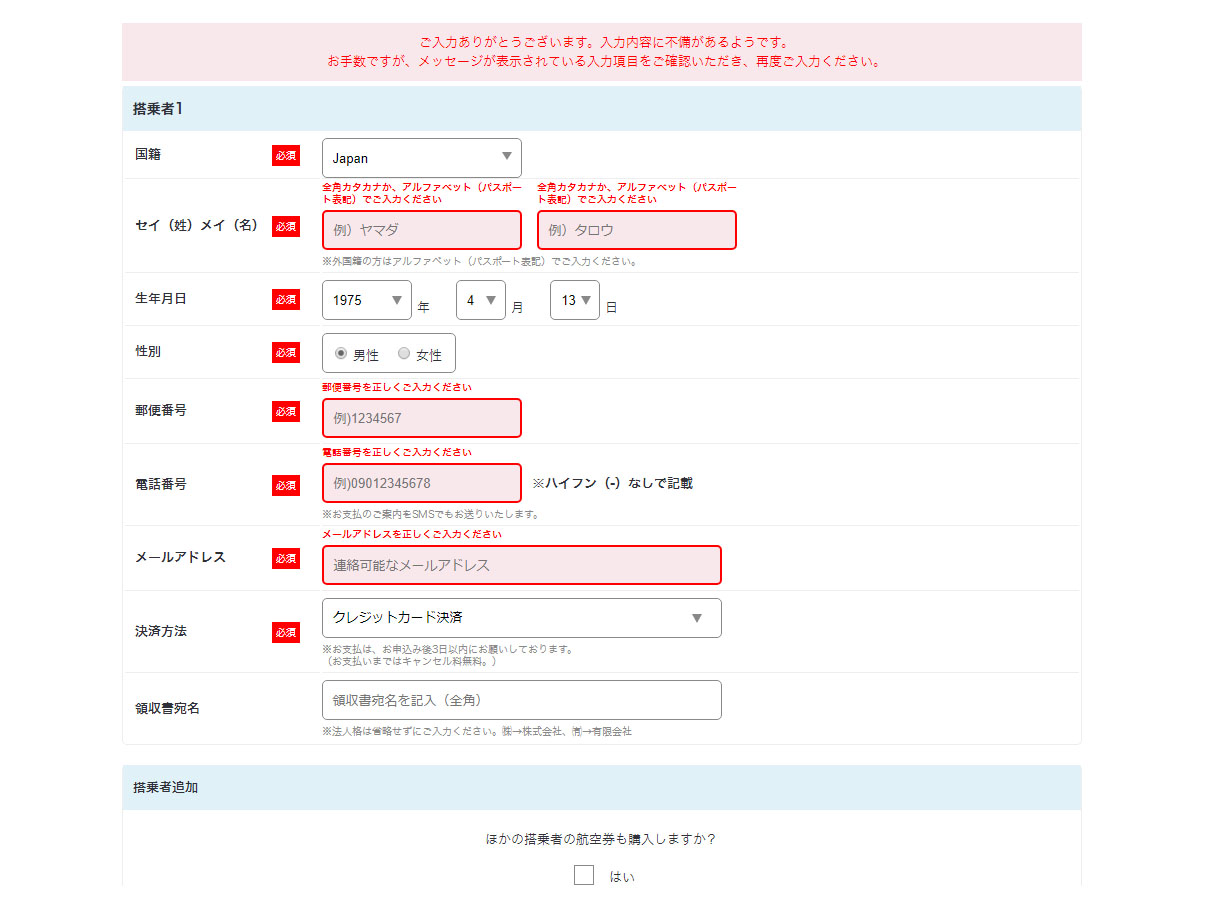The height and width of the screenshot is (909, 1206).
Task: Select the 女性 radio button
Action: click(404, 353)
